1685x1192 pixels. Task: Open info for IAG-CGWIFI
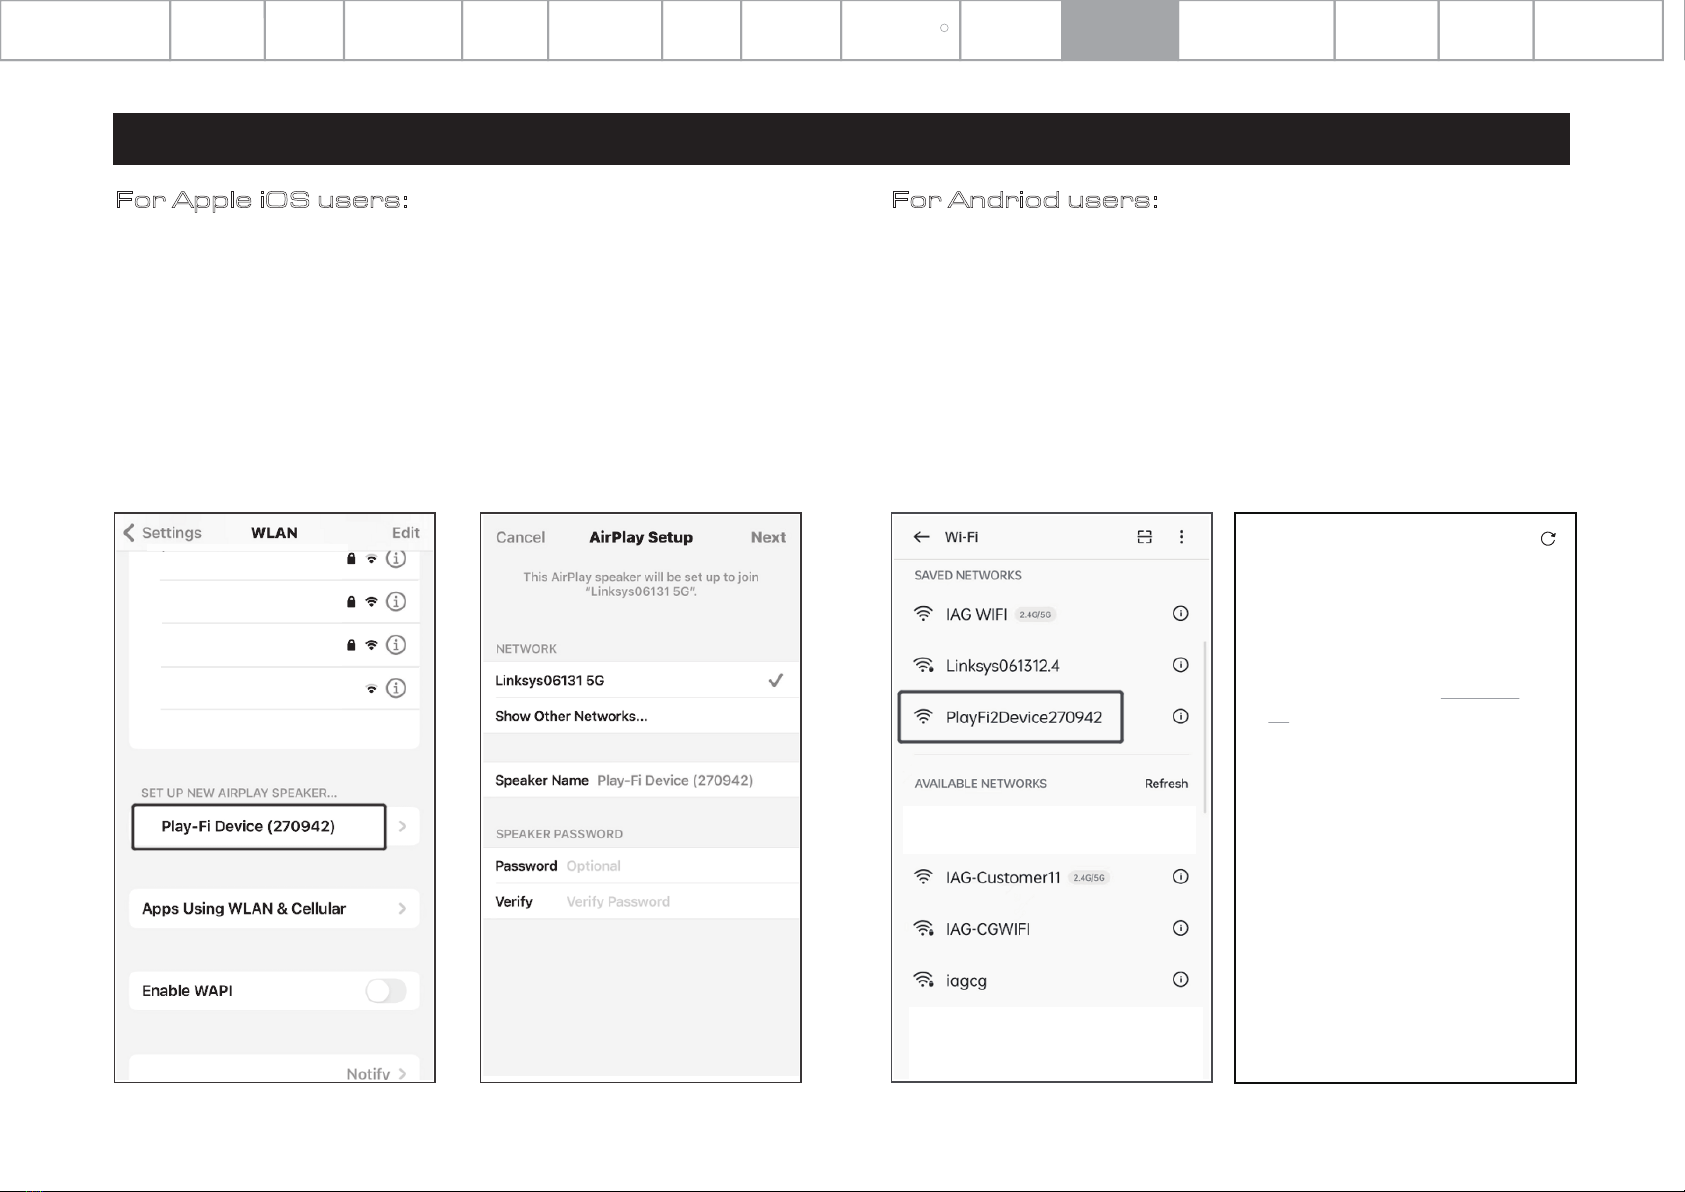click(x=1180, y=928)
